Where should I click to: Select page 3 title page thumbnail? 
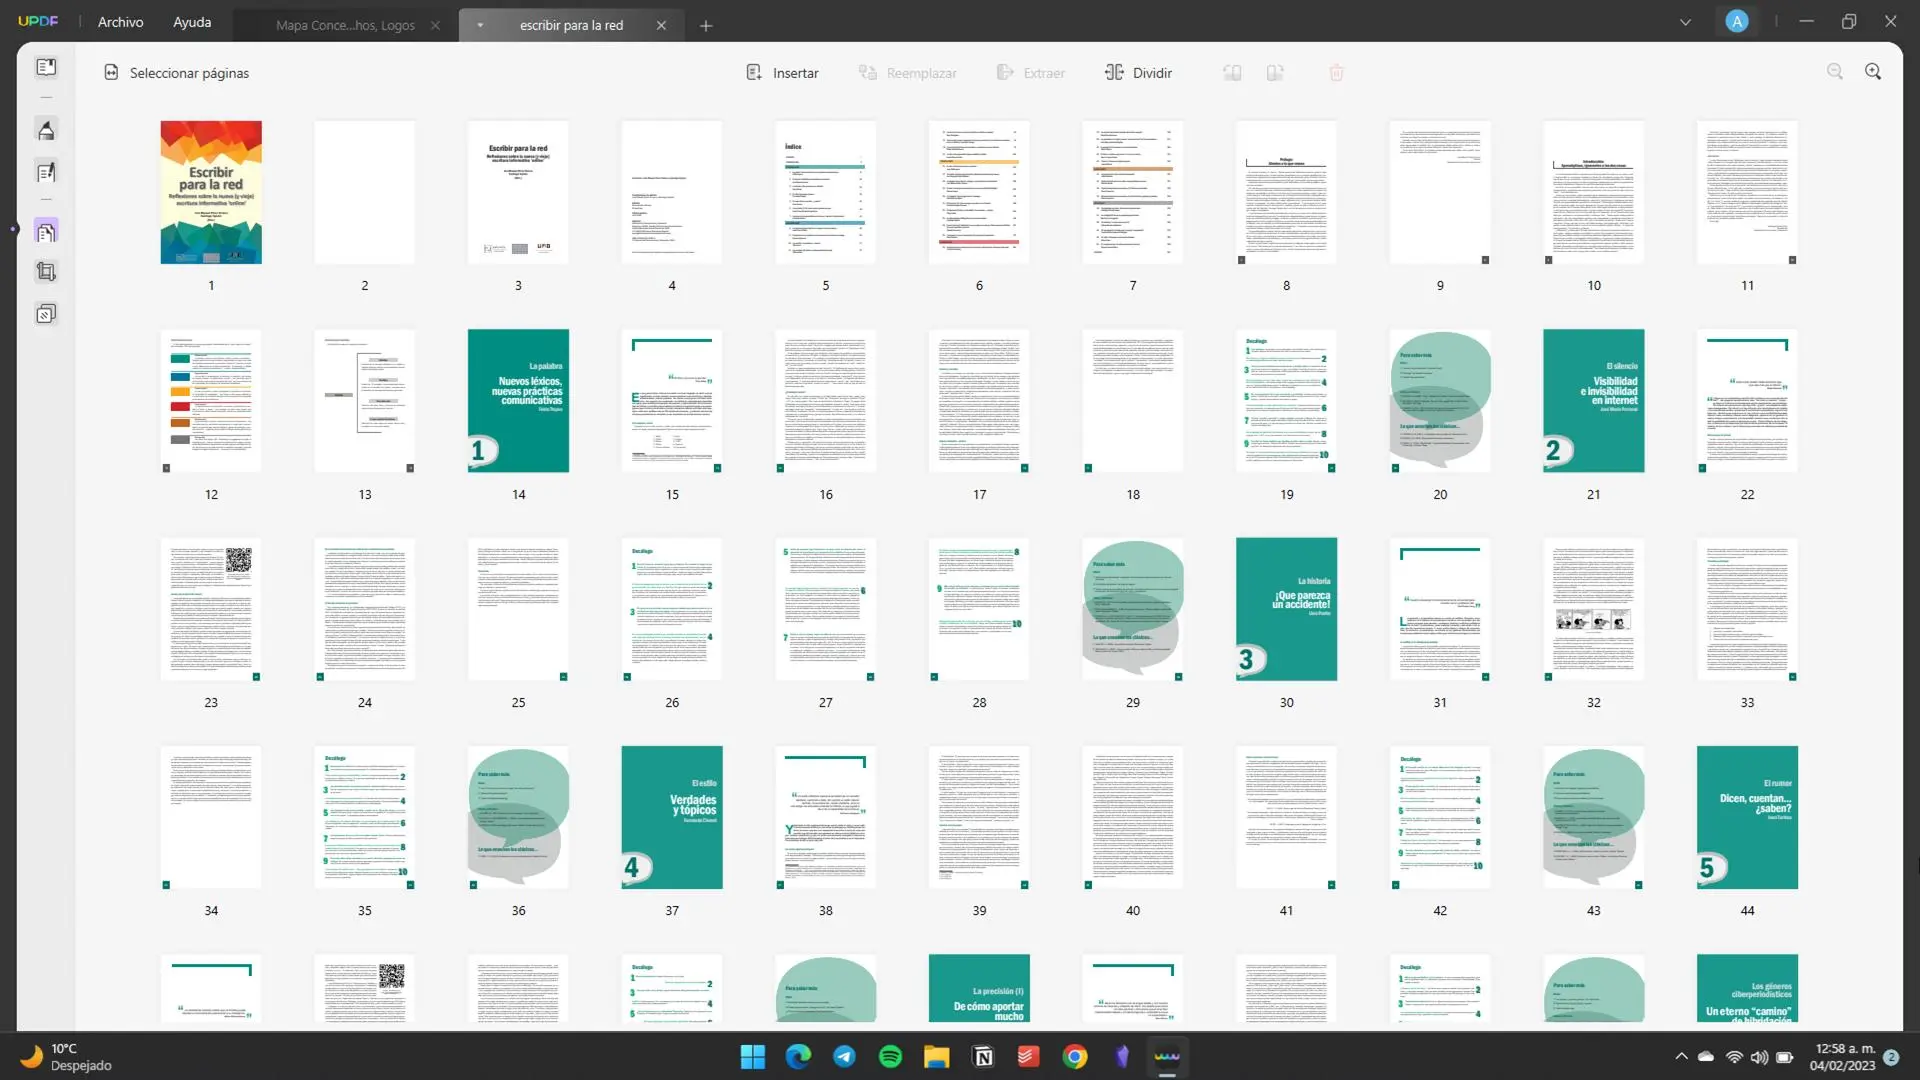(518, 193)
